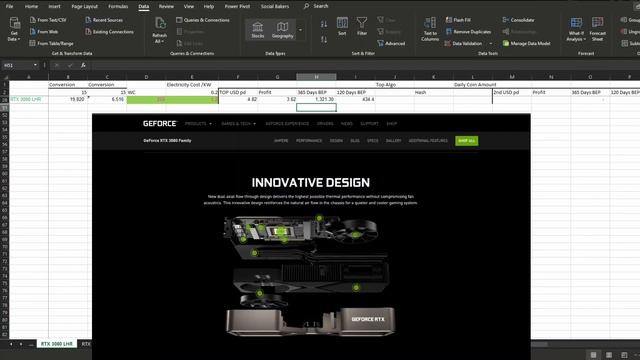Click DRIVERS link in GeForce navigation
Viewport: 640px width, 360px height.
325,124
